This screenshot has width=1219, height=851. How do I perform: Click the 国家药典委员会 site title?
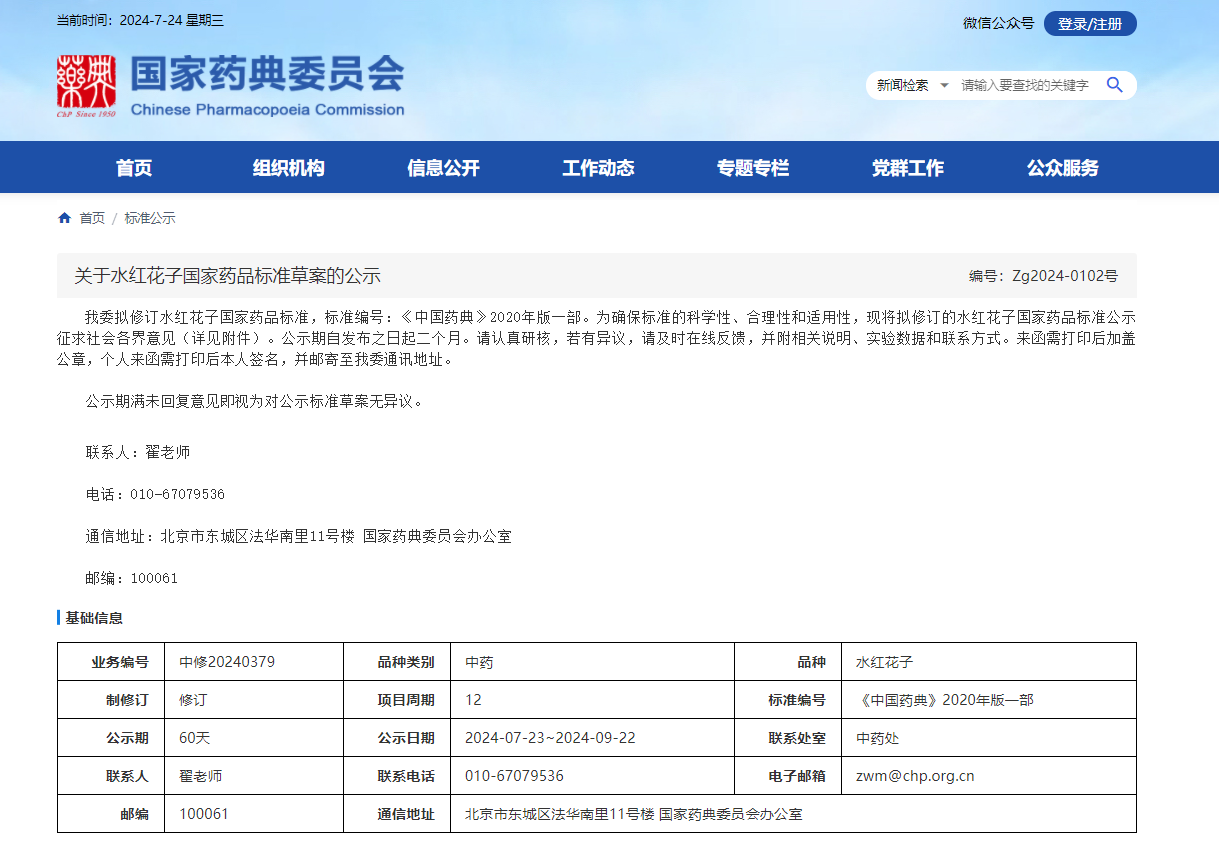[267, 75]
